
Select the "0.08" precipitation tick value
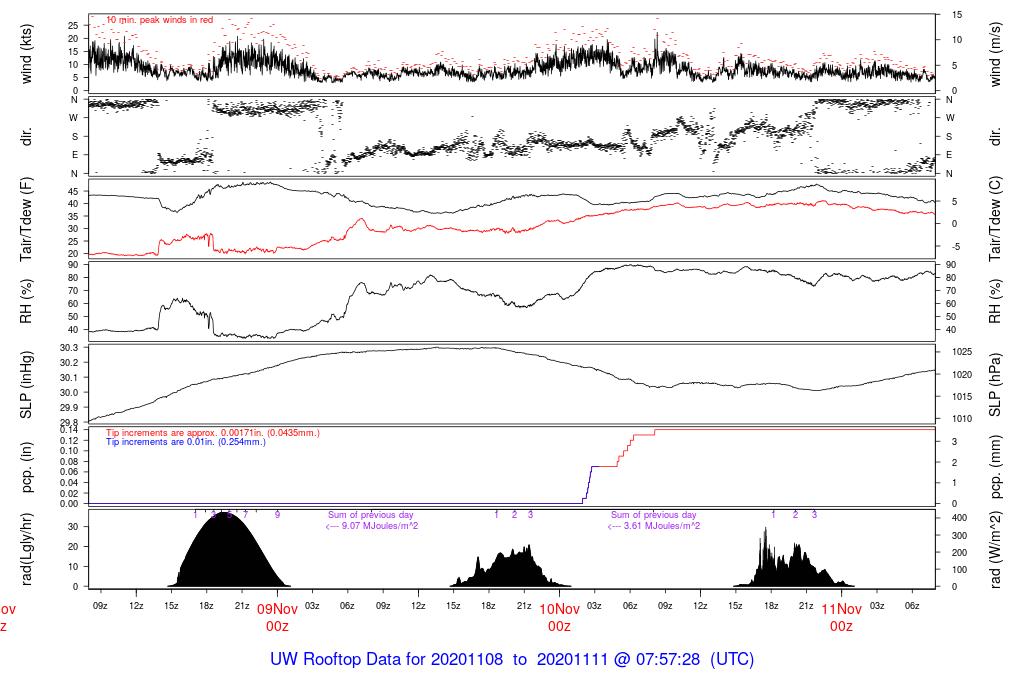[69, 462]
